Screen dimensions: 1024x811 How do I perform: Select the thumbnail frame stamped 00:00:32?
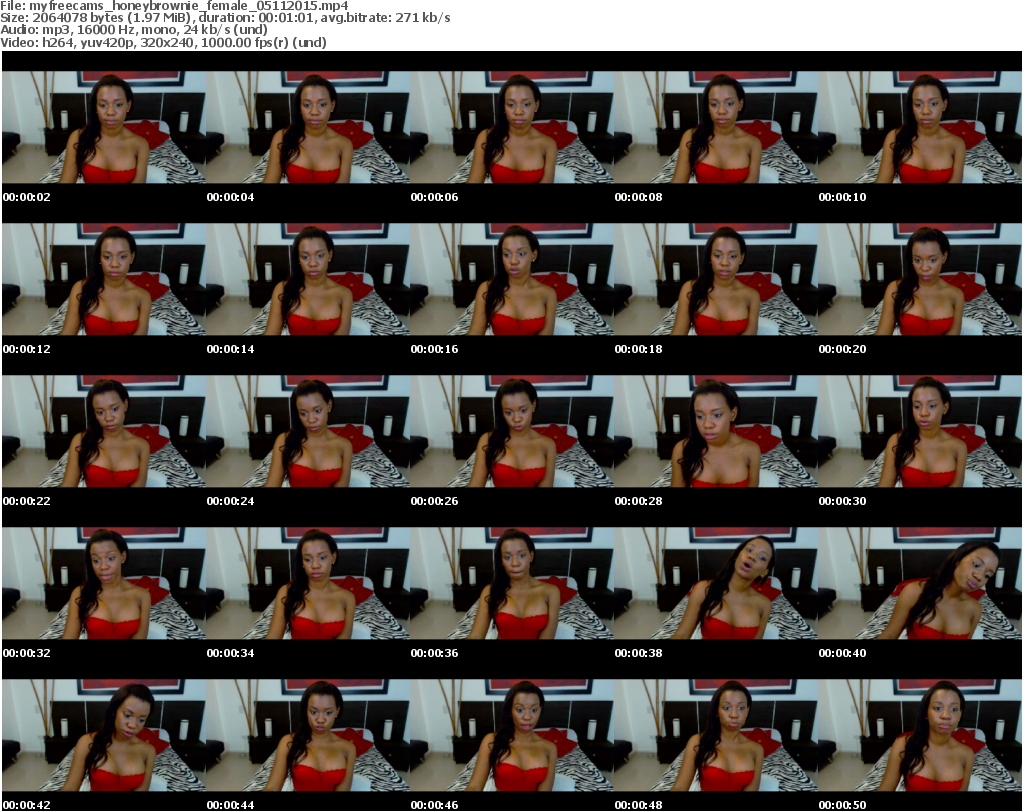coord(104,584)
